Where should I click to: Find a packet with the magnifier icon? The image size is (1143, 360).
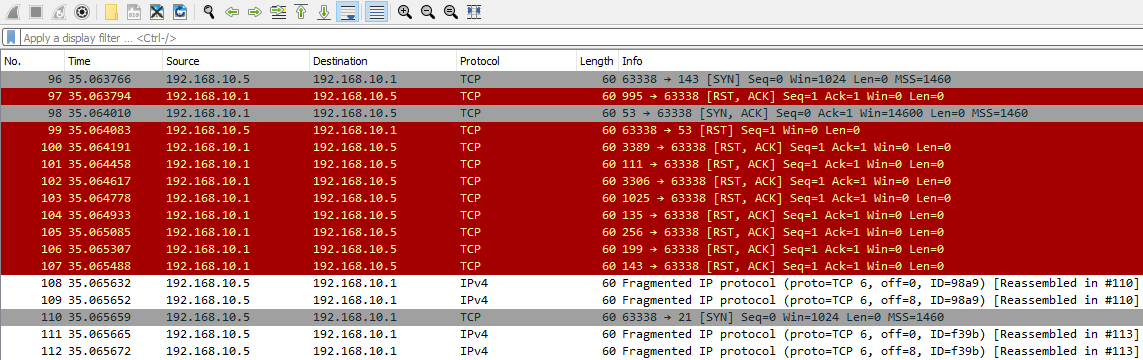coord(209,12)
